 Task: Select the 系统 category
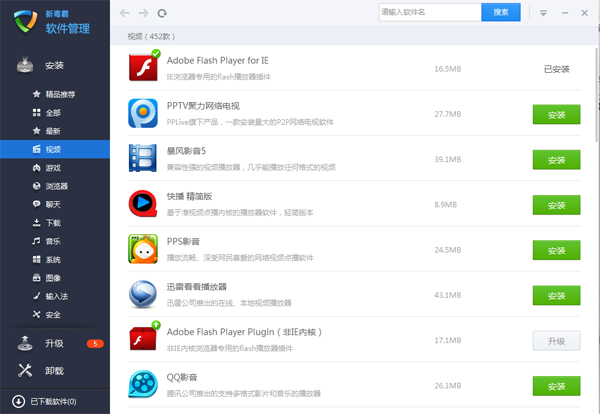point(55,259)
